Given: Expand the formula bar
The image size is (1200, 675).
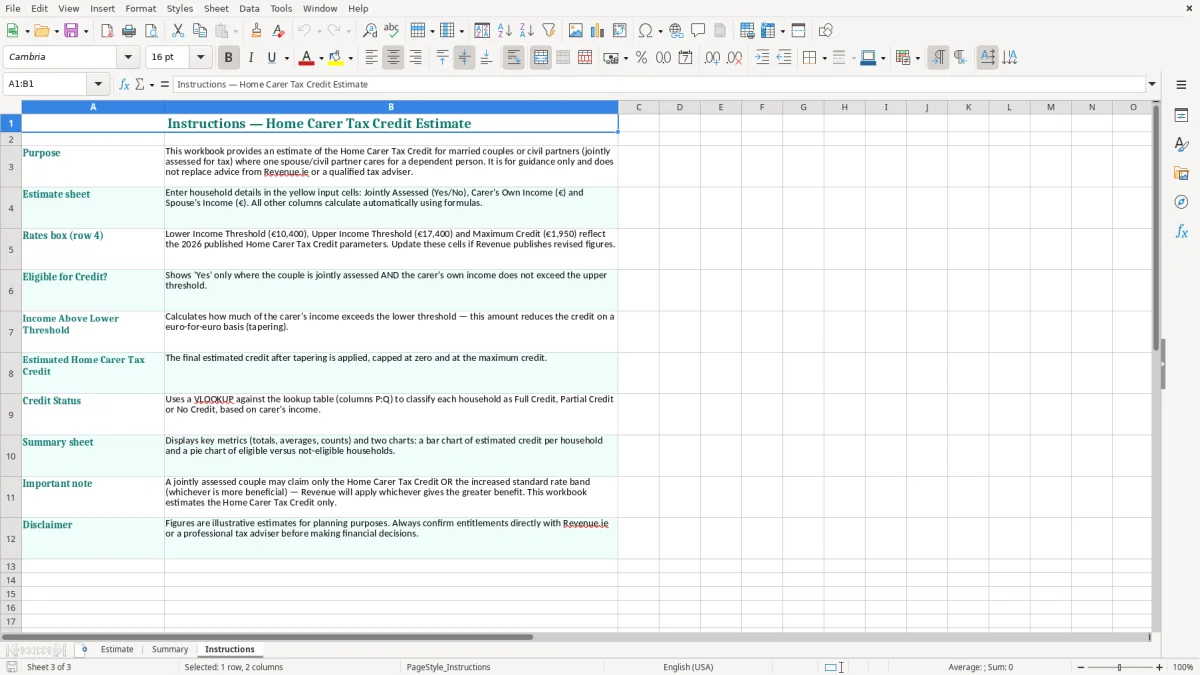Looking at the screenshot, I should [x=1152, y=84].
